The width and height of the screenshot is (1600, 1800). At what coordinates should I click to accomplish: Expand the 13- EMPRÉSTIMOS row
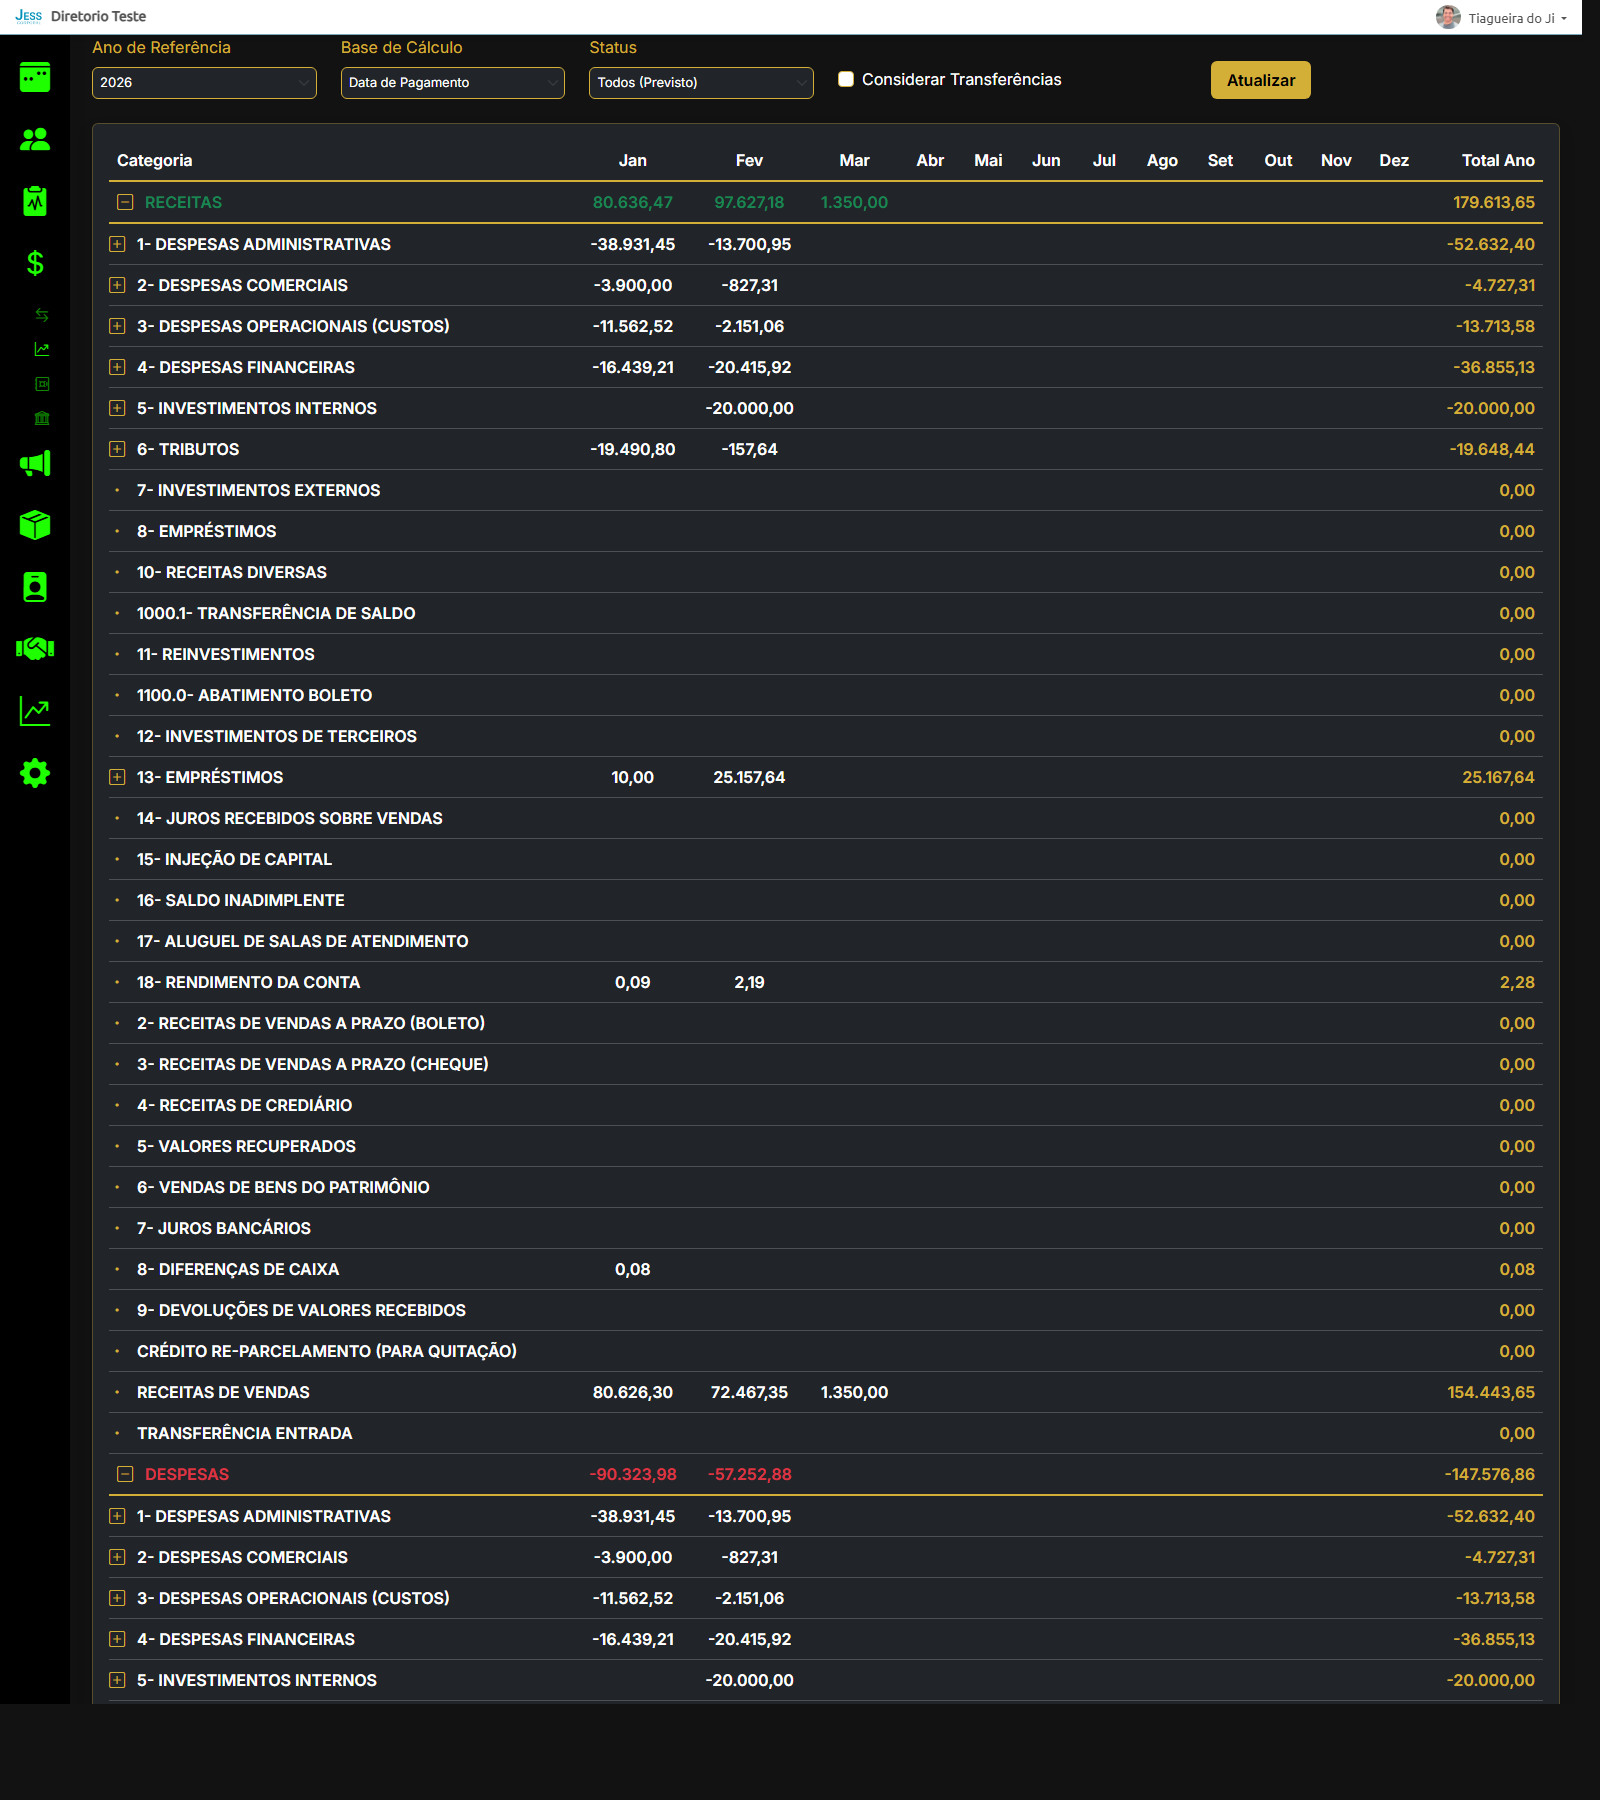(x=117, y=777)
